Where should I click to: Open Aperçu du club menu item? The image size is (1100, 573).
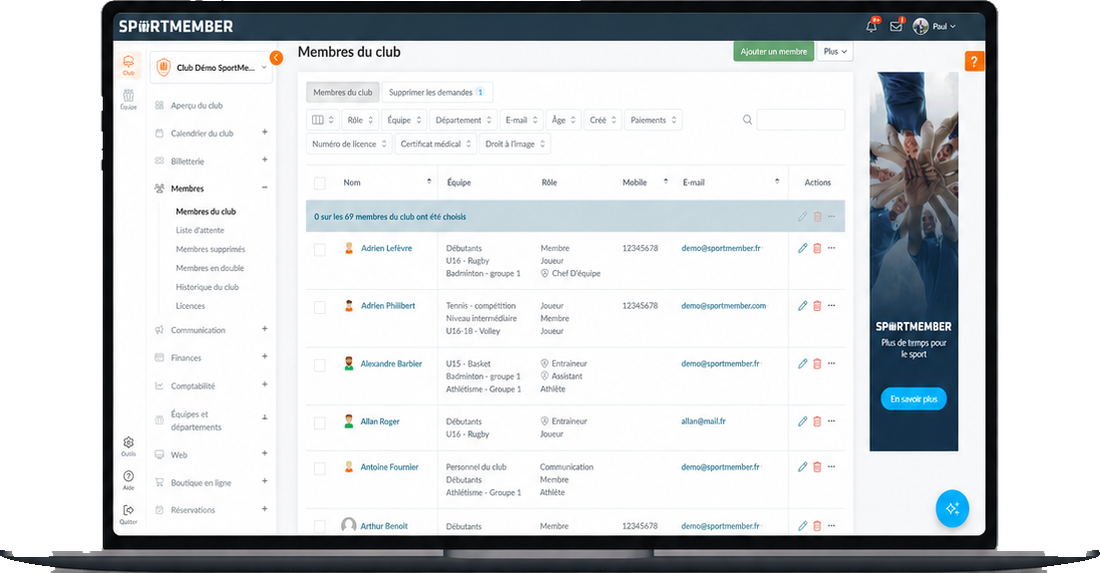pos(196,105)
